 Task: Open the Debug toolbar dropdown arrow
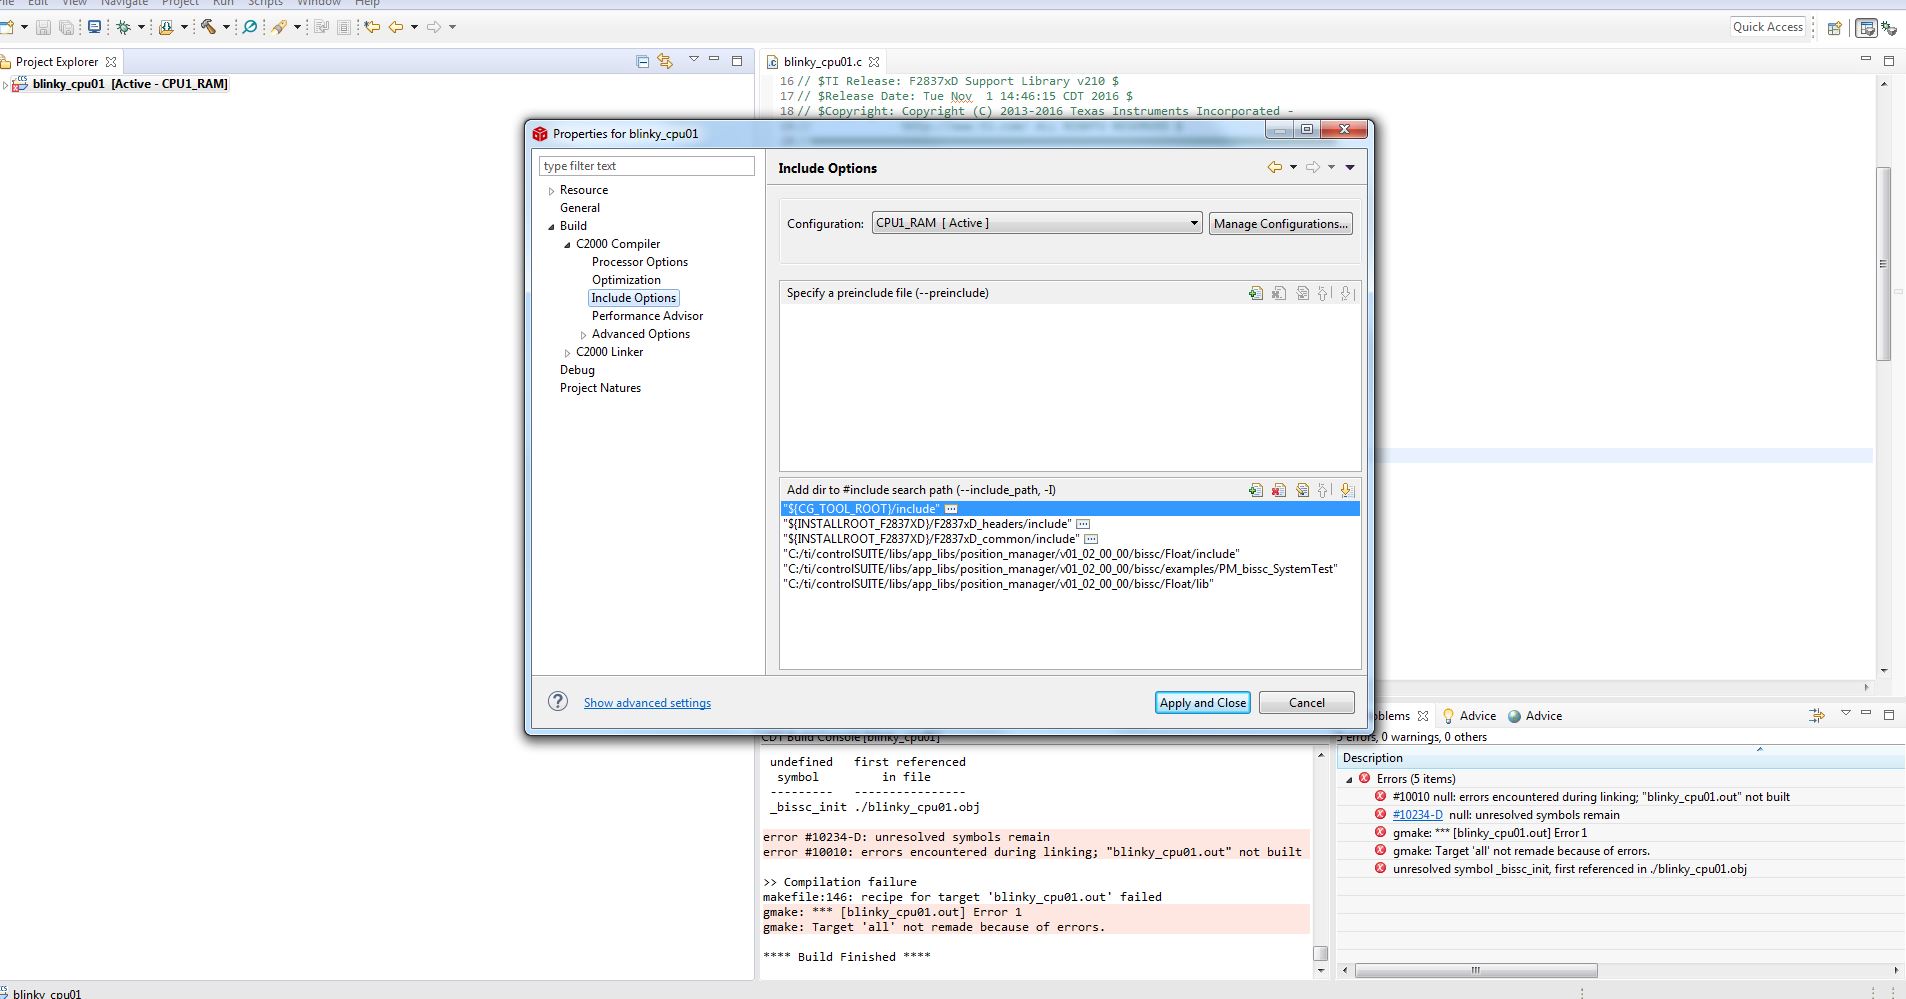(141, 27)
